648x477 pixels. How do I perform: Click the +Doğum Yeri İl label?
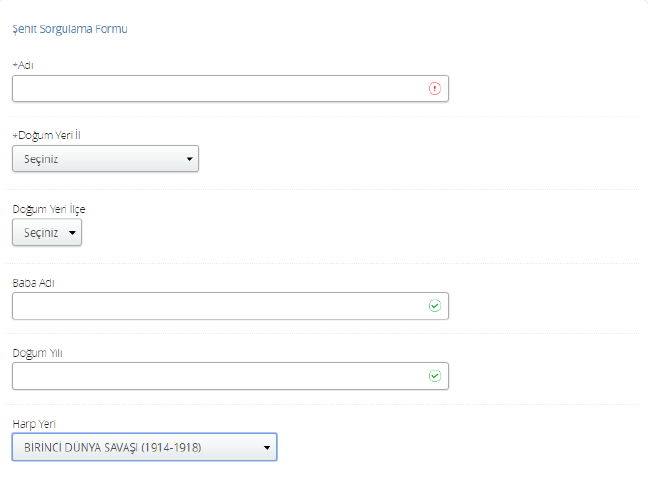point(52,135)
